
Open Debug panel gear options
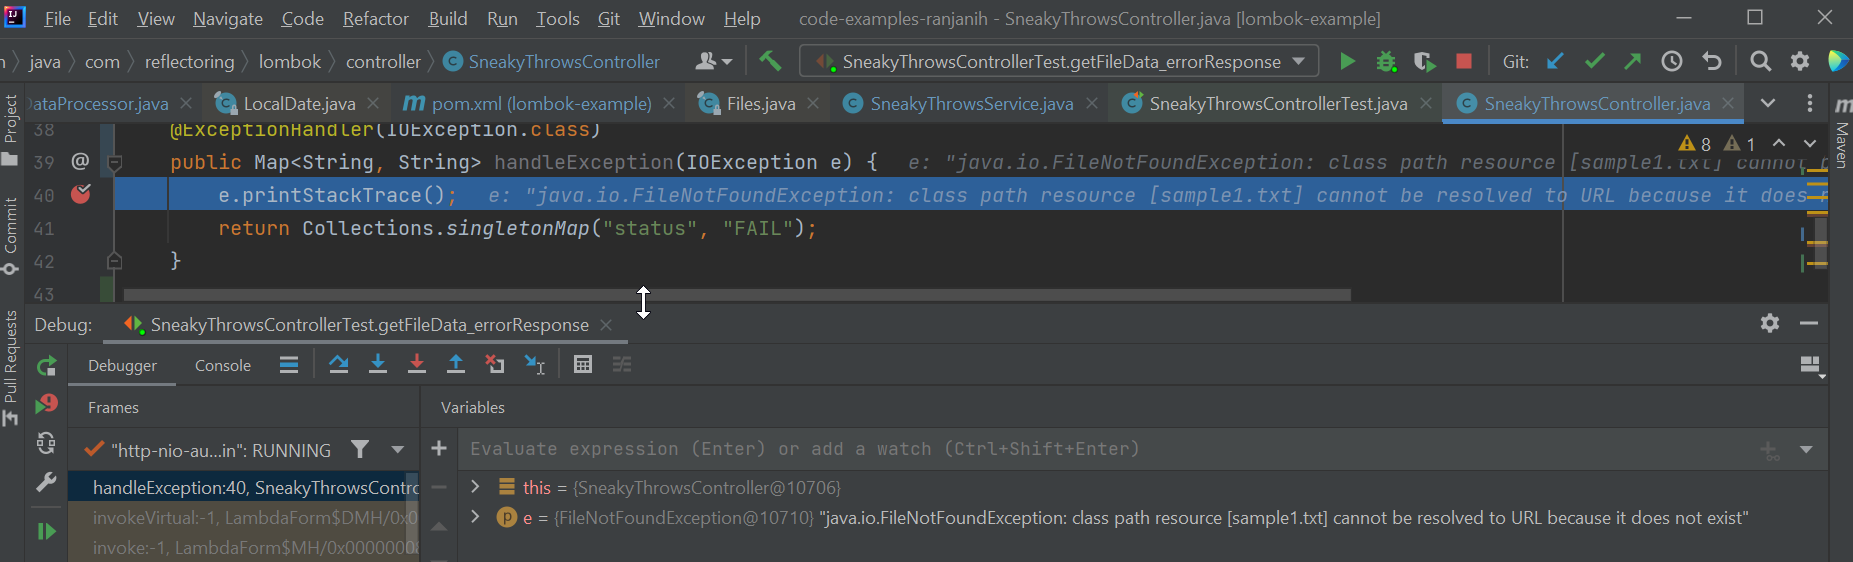1770,323
